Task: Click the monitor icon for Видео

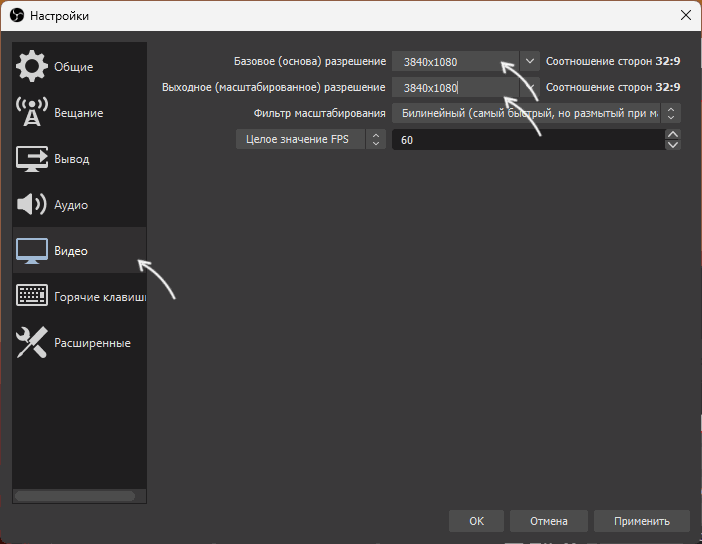Action: point(32,251)
